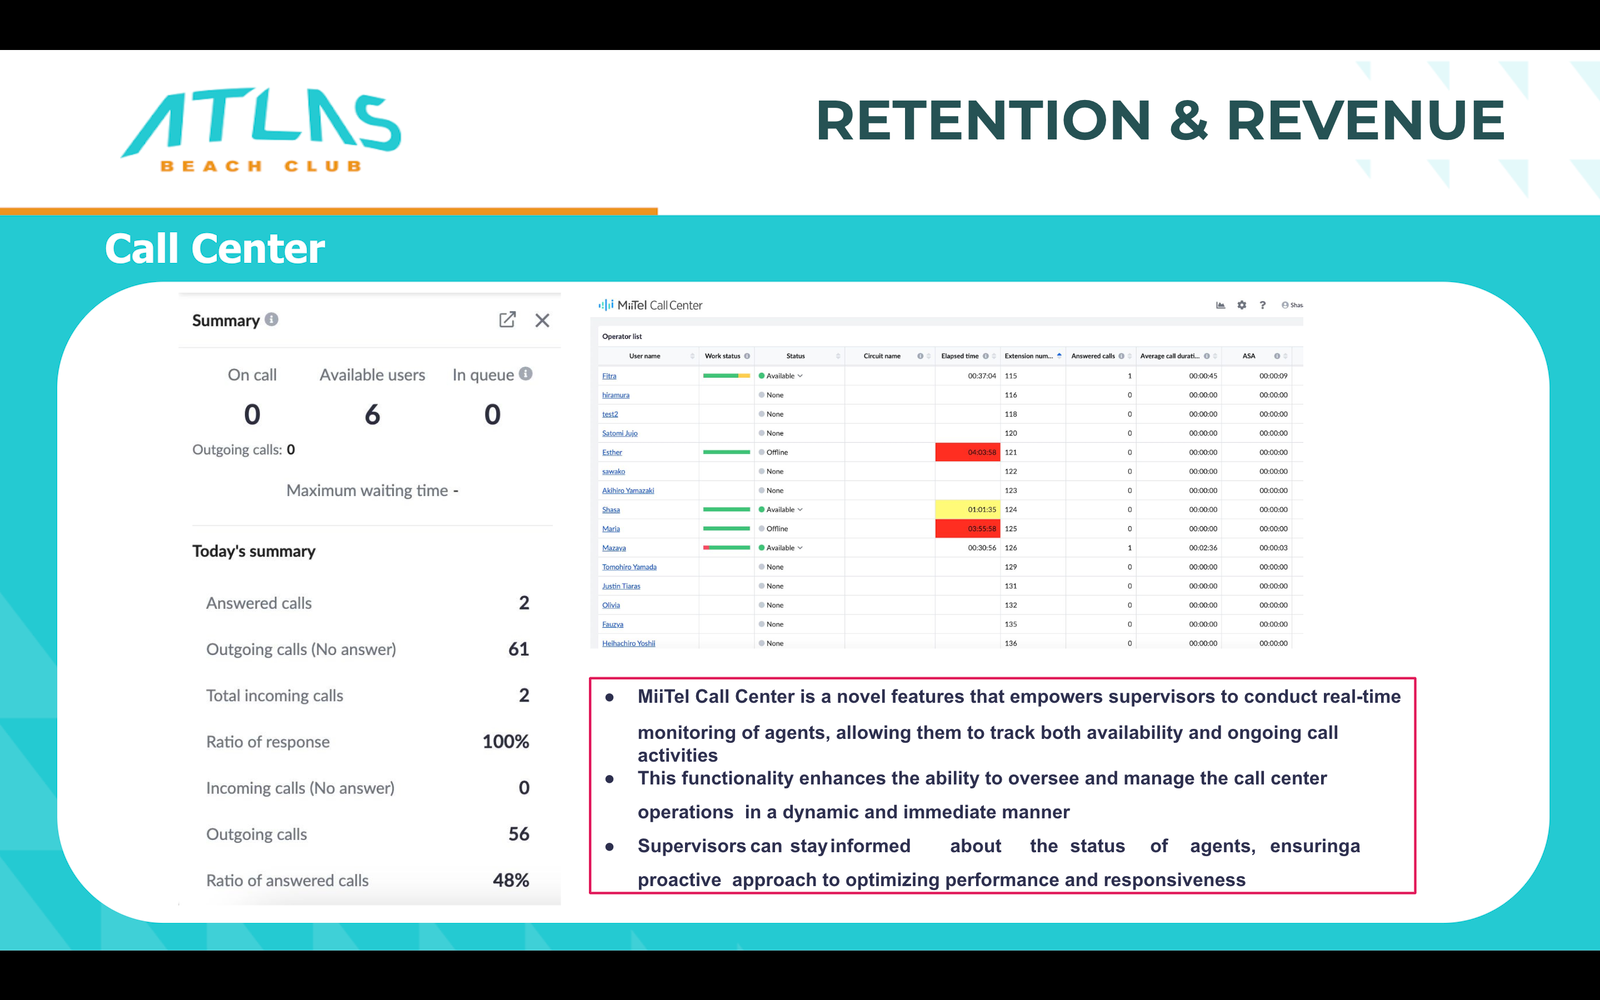Open the statistics chart icon in MiiTel header
Viewport: 1600px width, 1000px height.
tap(1220, 305)
